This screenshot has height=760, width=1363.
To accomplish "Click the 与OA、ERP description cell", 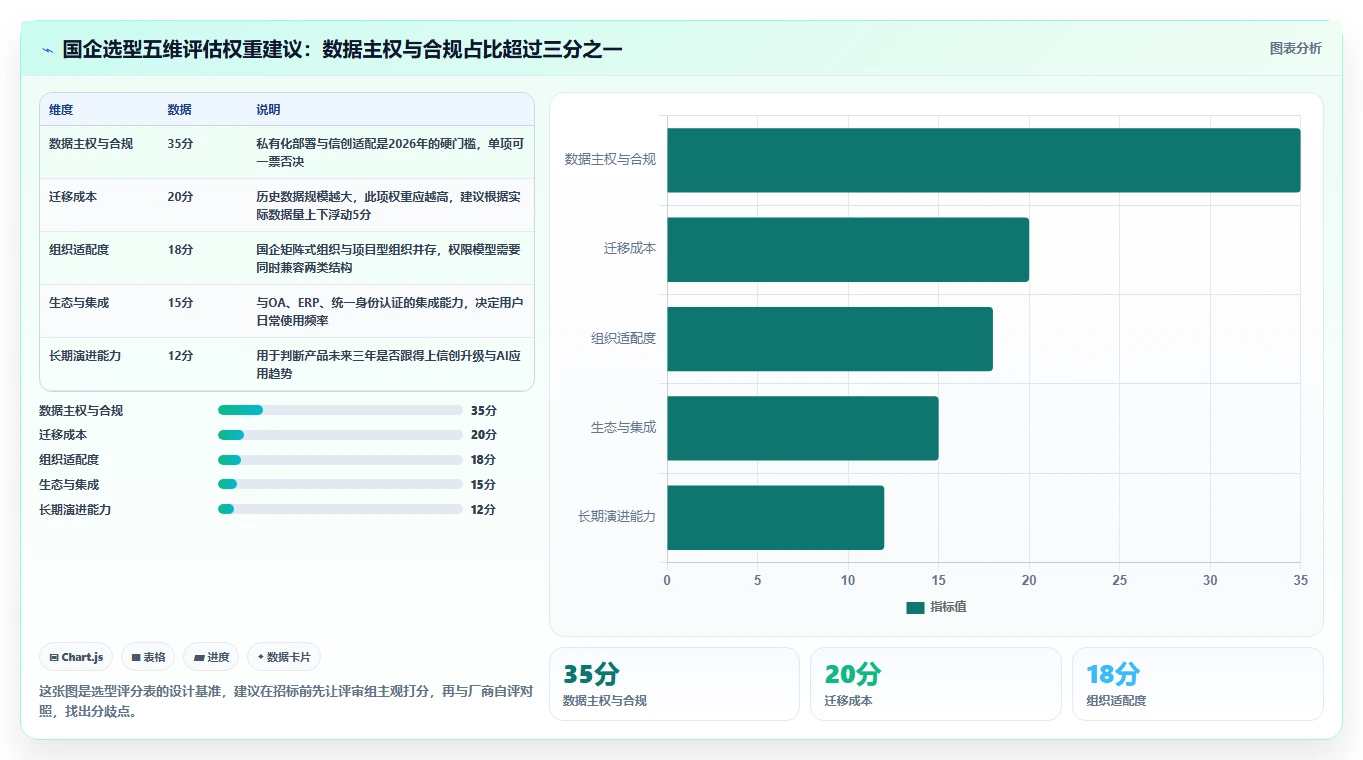I will [390, 312].
